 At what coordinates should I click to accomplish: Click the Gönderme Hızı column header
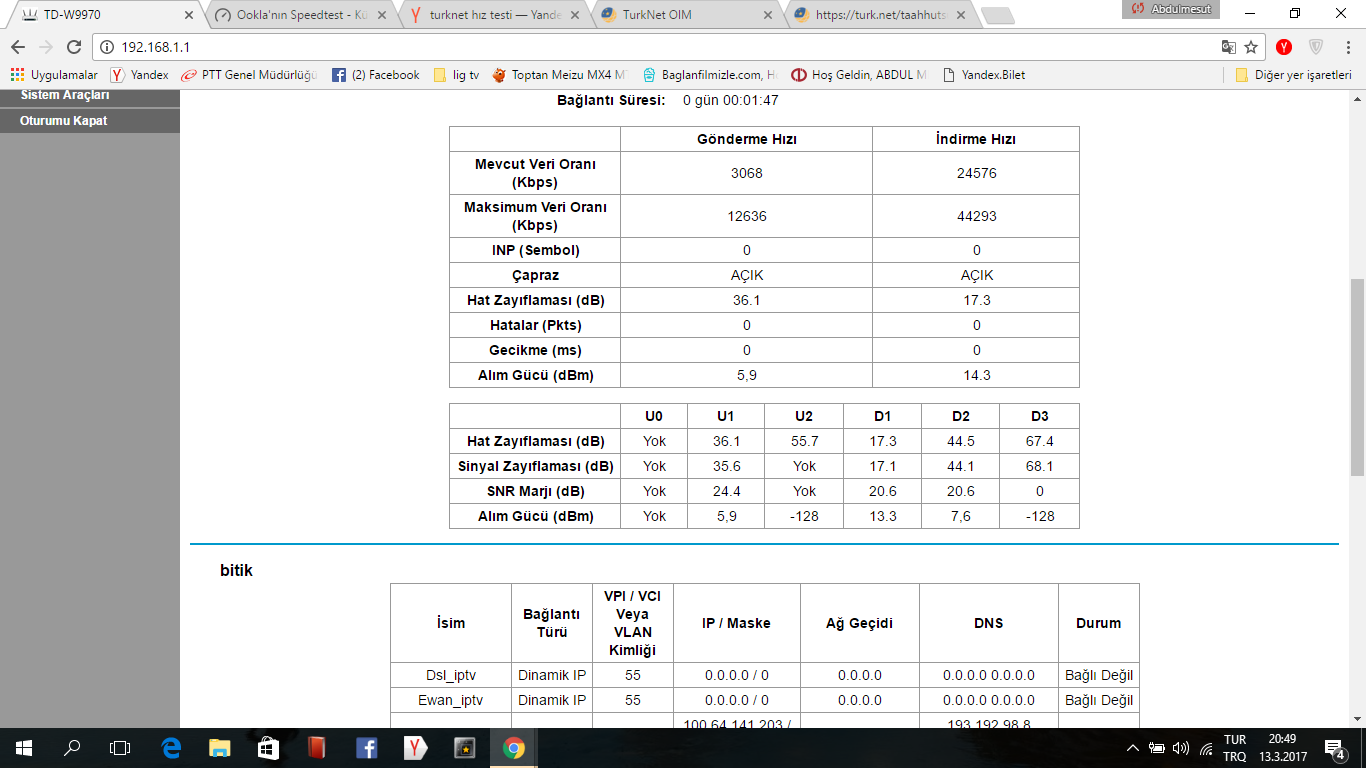[746, 140]
